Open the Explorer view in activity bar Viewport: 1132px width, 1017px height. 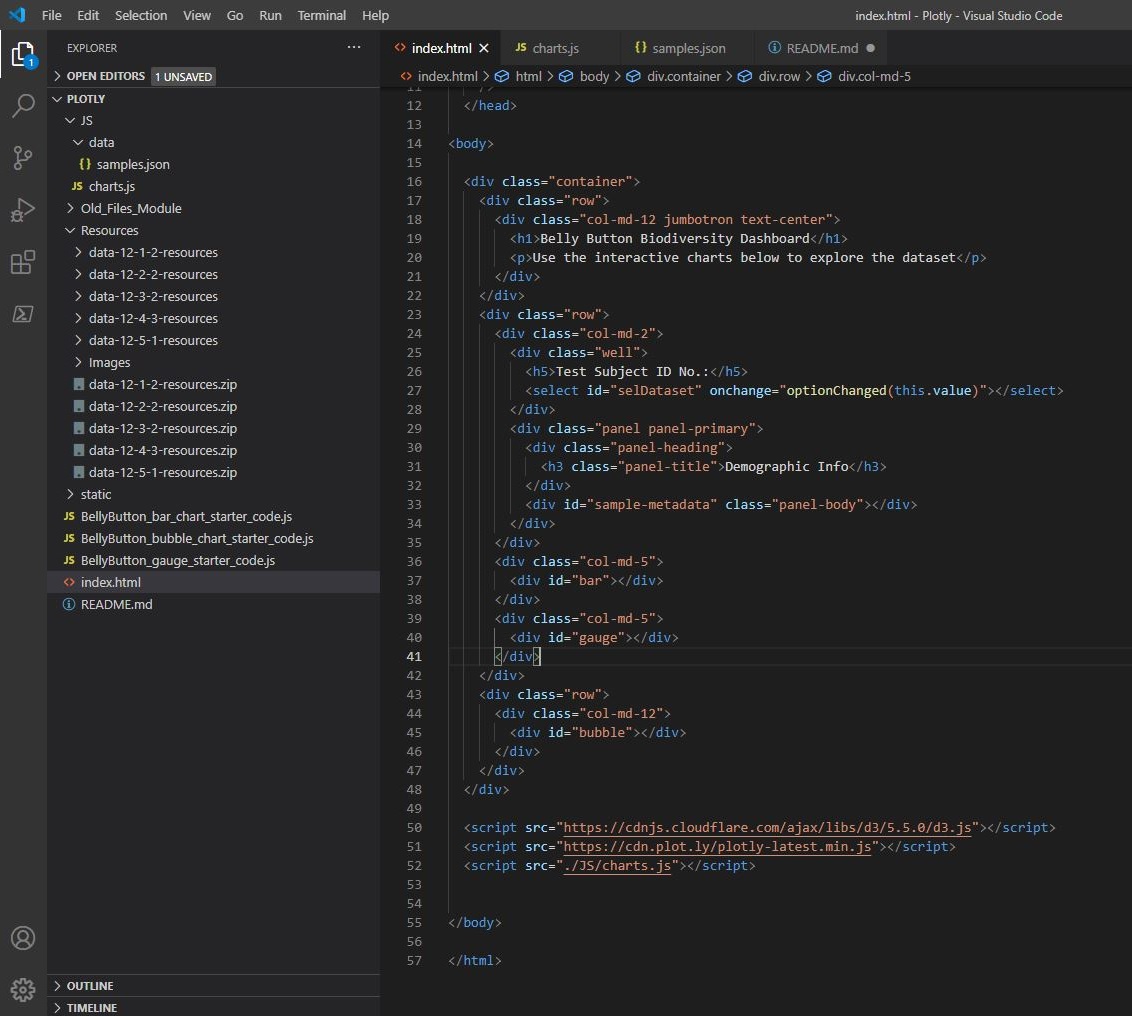coord(23,54)
